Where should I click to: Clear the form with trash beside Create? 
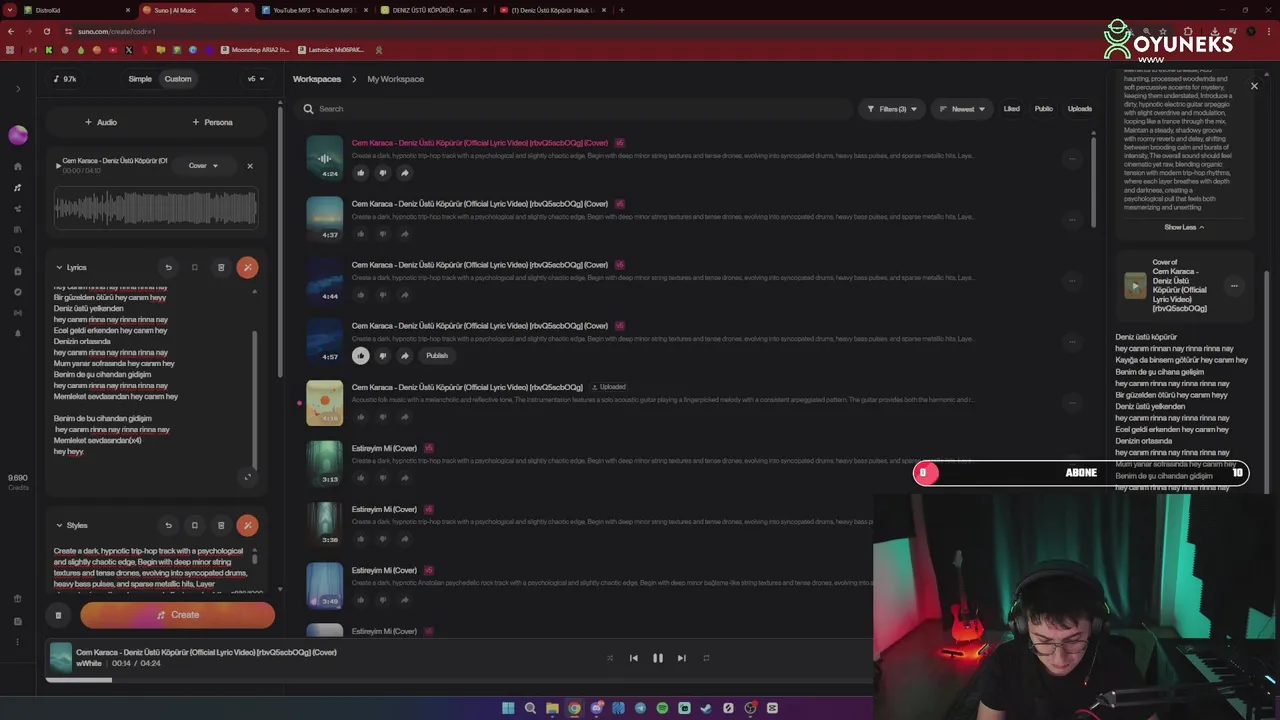pyautogui.click(x=58, y=615)
